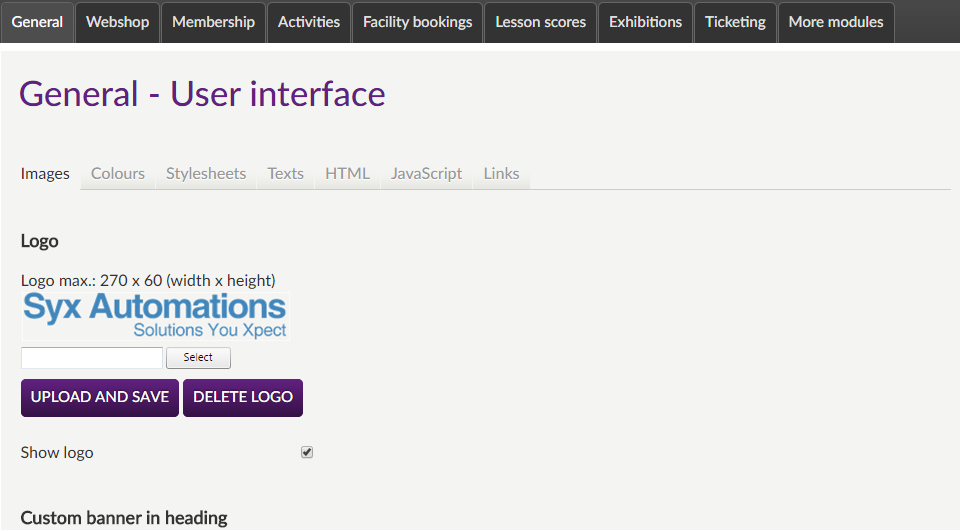Screen dimensions: 960x530
Task: Go to the Activities tab
Action: click(309, 22)
